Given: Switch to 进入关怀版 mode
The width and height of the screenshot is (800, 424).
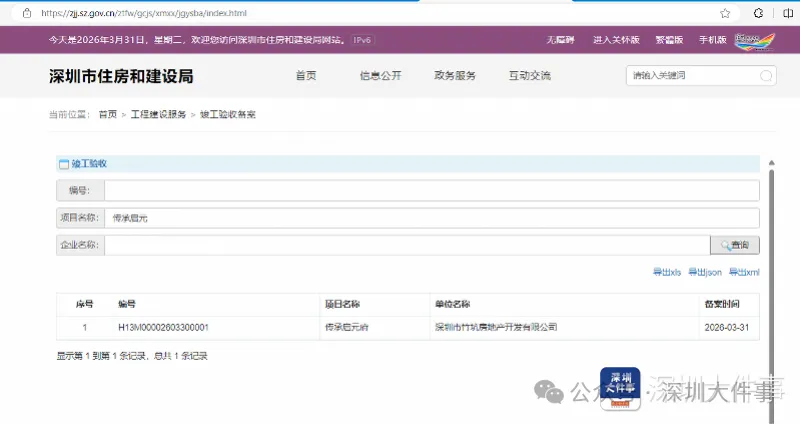Looking at the screenshot, I should pyautogui.click(x=616, y=40).
